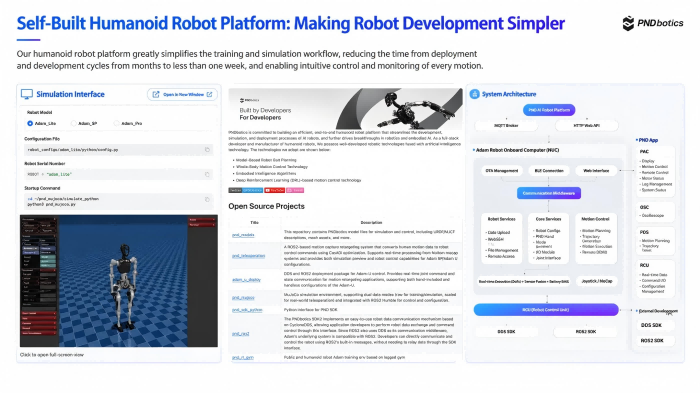Click the Web Interface node
The height and width of the screenshot is (393, 700).
(596, 171)
